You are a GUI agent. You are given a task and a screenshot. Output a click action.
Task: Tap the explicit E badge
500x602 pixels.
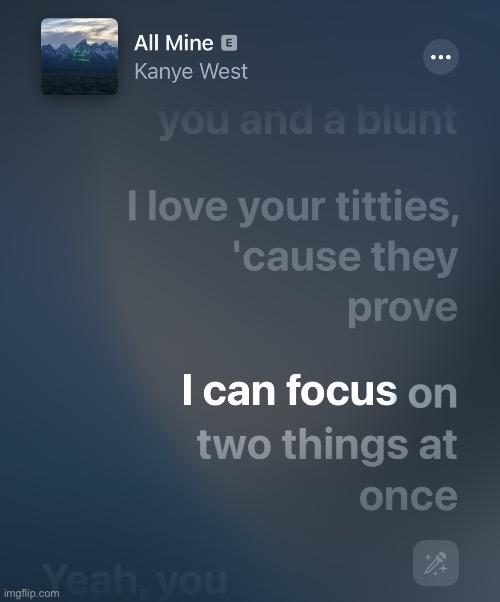(229, 43)
